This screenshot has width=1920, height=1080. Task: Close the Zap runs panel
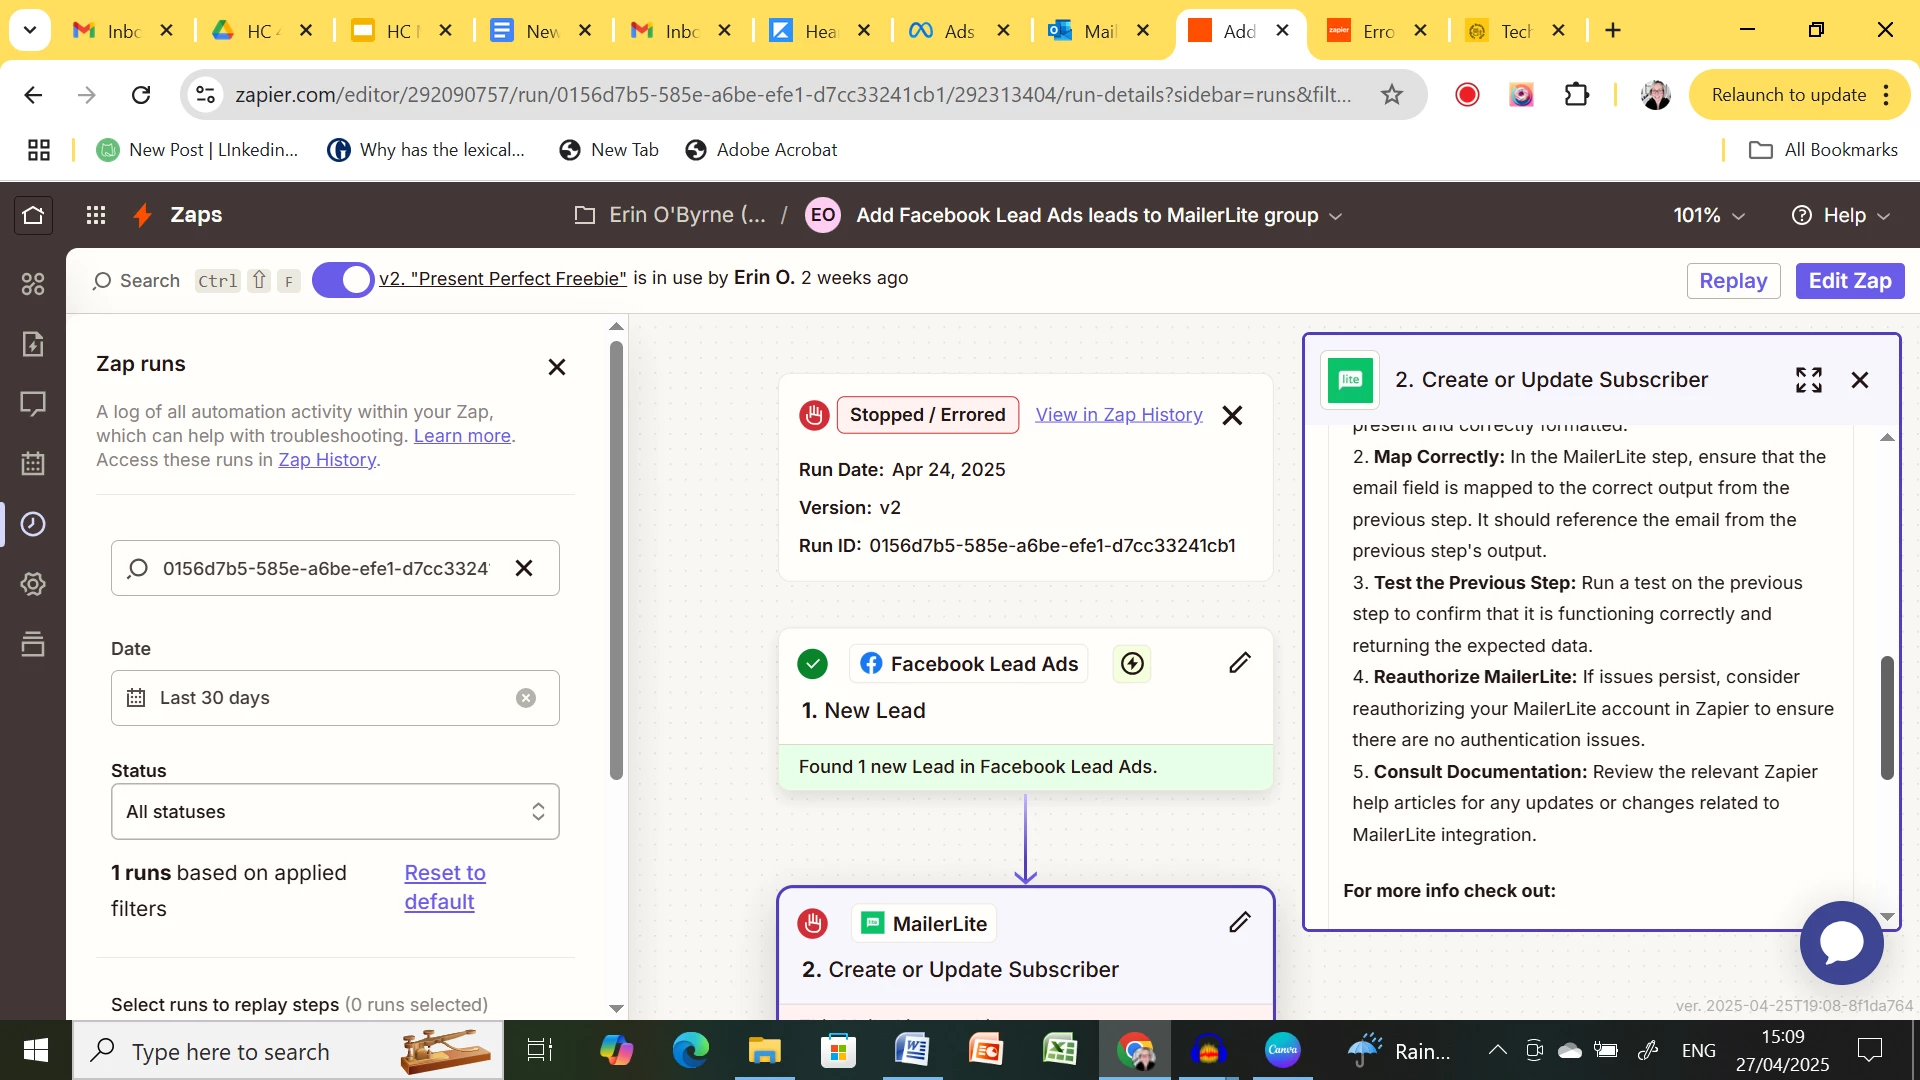(557, 367)
